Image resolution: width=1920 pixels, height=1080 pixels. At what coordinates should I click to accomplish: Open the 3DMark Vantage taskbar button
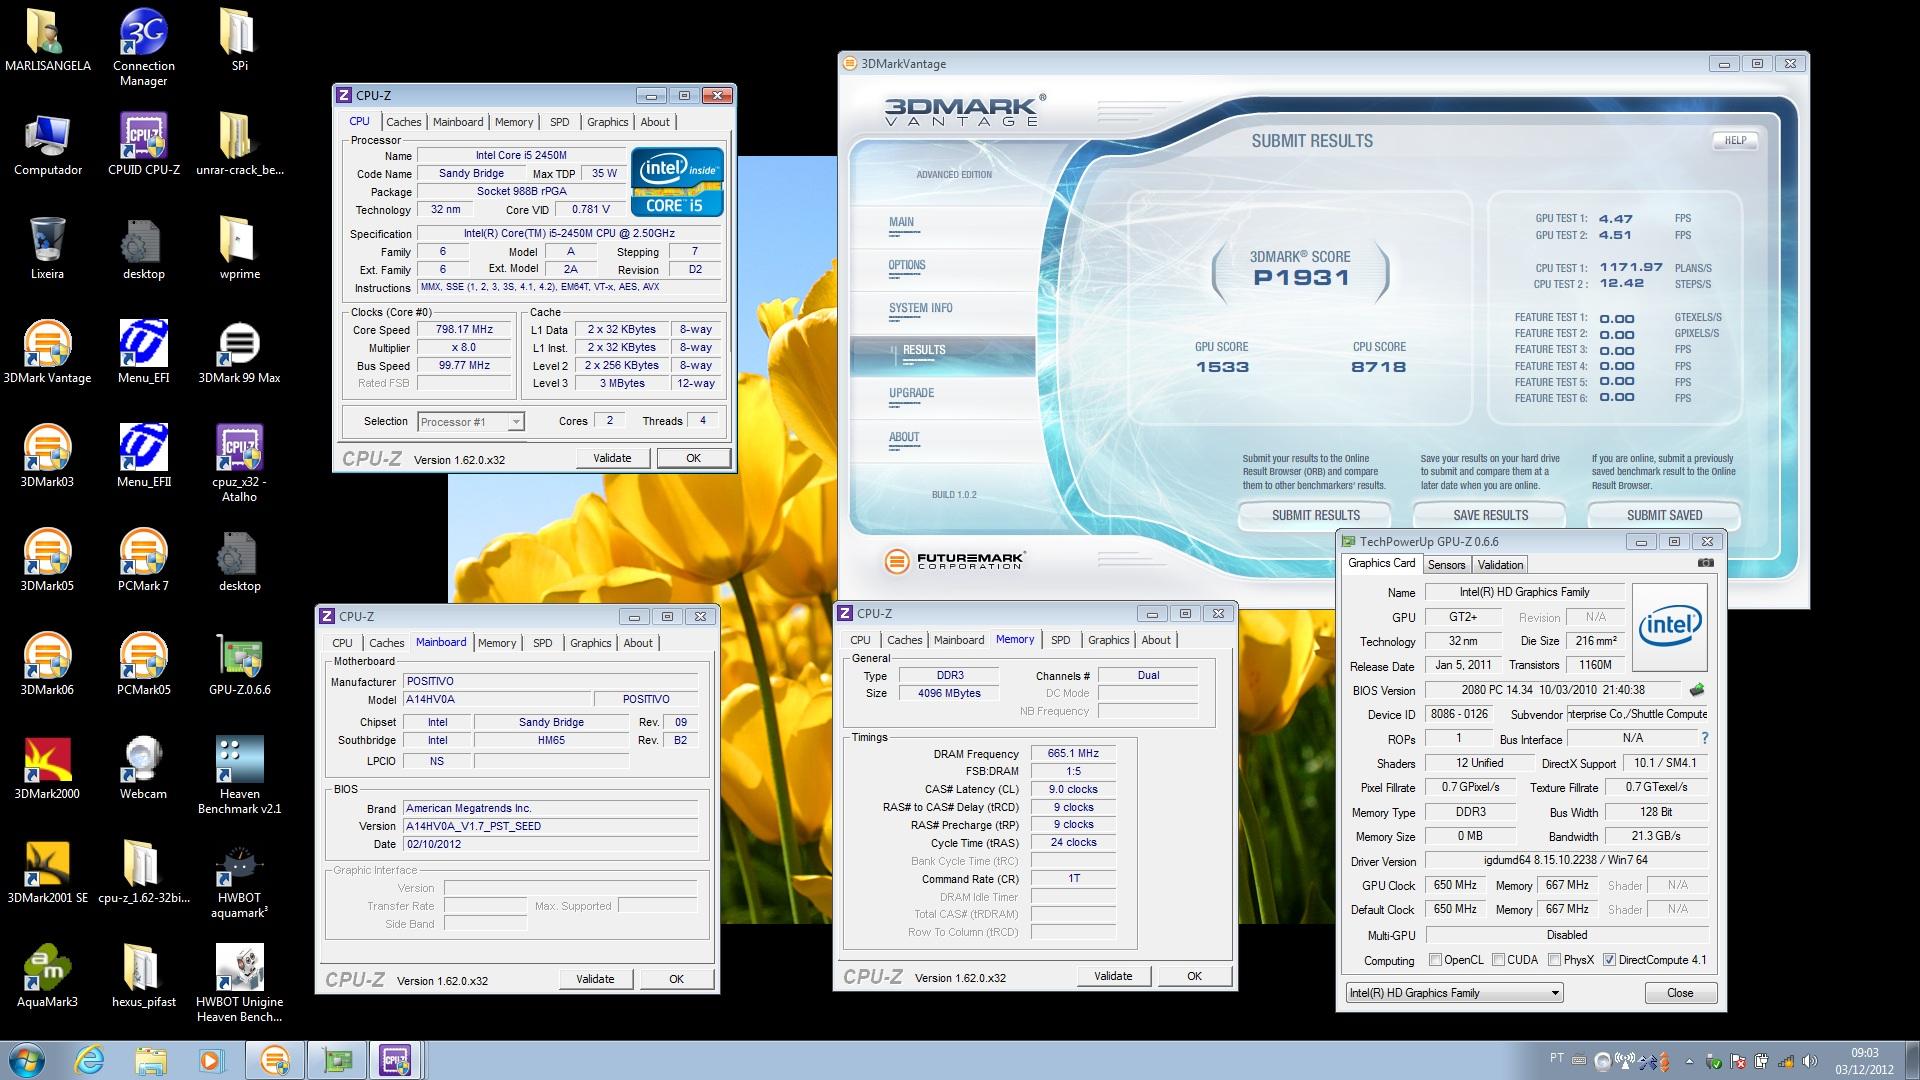pyautogui.click(x=275, y=1060)
